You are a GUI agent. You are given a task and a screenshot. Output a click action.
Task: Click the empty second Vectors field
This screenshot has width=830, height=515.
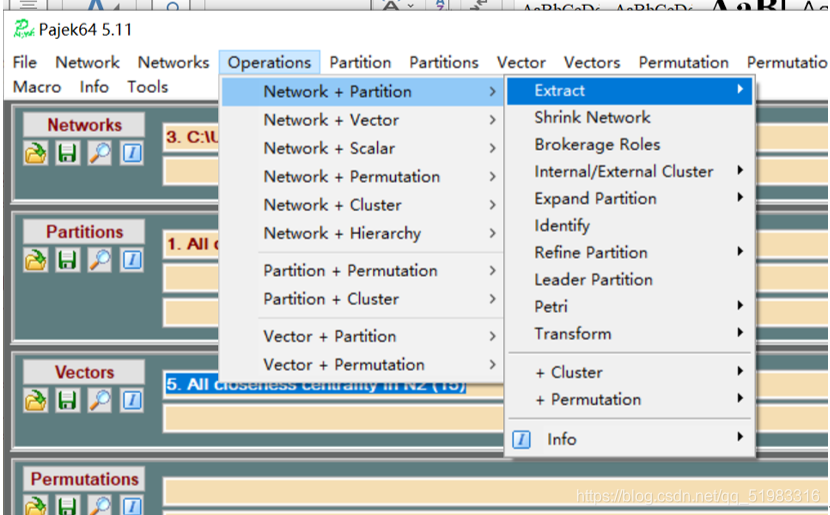click(333, 419)
